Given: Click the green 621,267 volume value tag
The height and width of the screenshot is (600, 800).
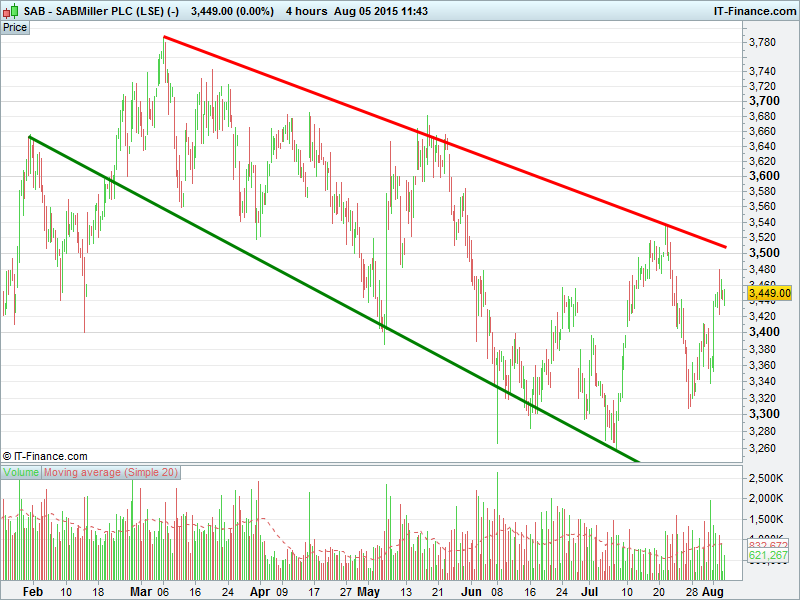Looking at the screenshot, I should (768, 556).
